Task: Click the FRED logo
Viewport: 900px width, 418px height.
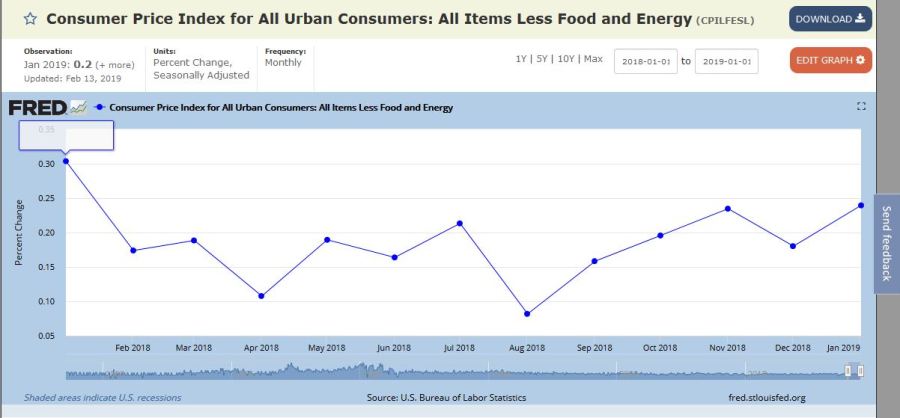Action: coord(37,108)
